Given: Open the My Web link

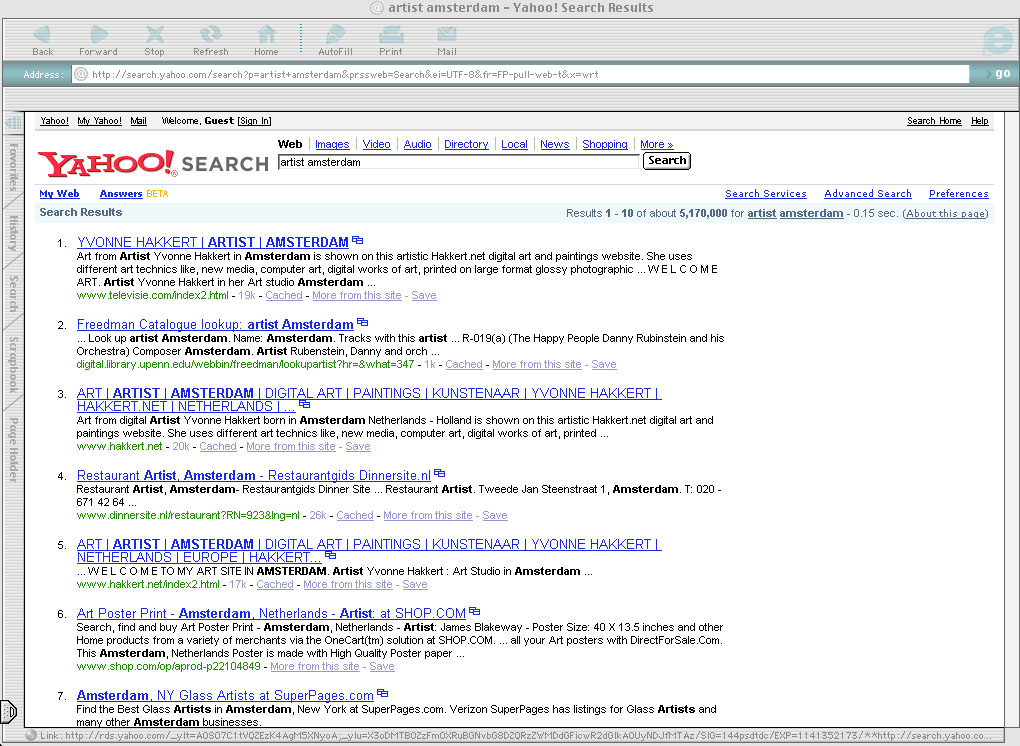Looking at the screenshot, I should pos(59,194).
